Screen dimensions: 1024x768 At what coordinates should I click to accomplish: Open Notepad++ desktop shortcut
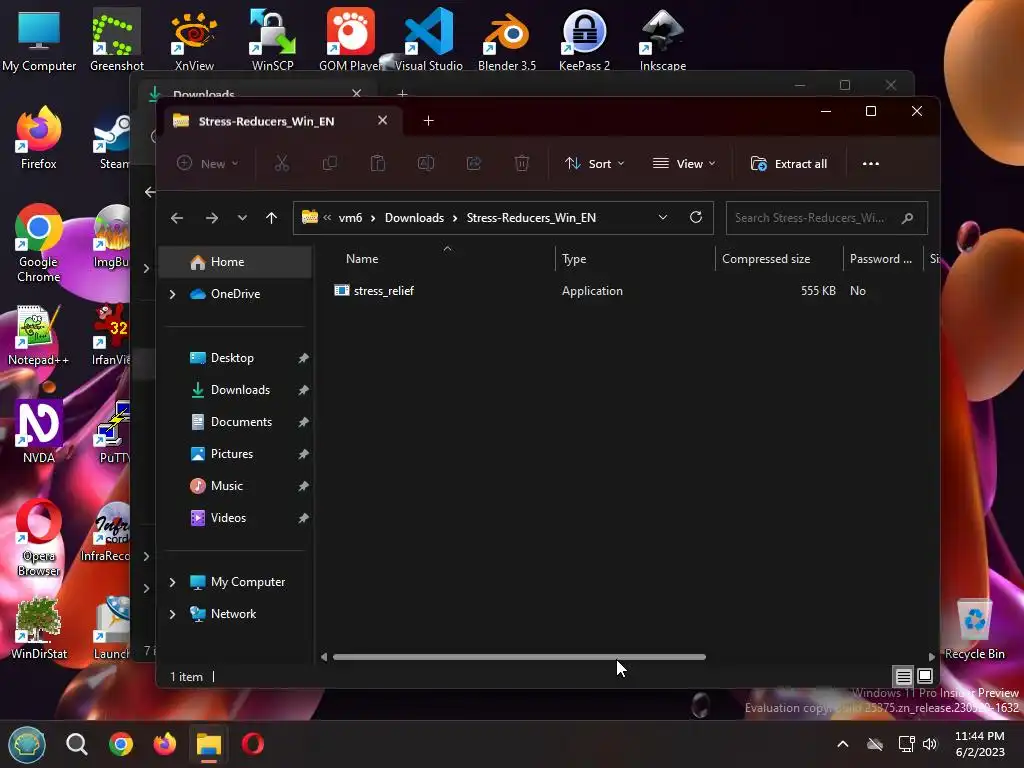[39, 335]
